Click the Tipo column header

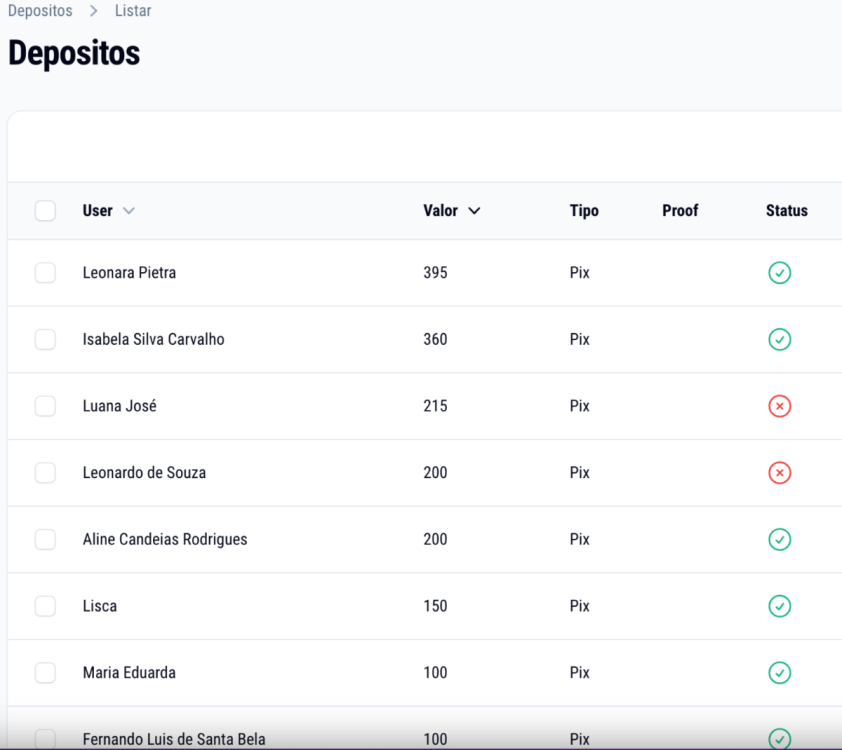point(584,210)
